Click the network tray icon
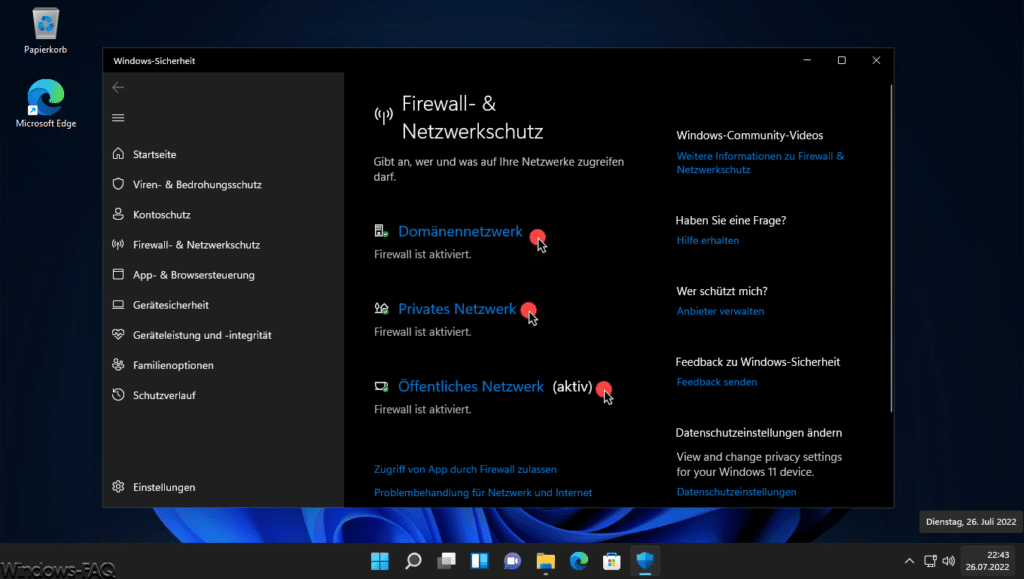Viewport: 1024px width, 579px height. (930, 561)
